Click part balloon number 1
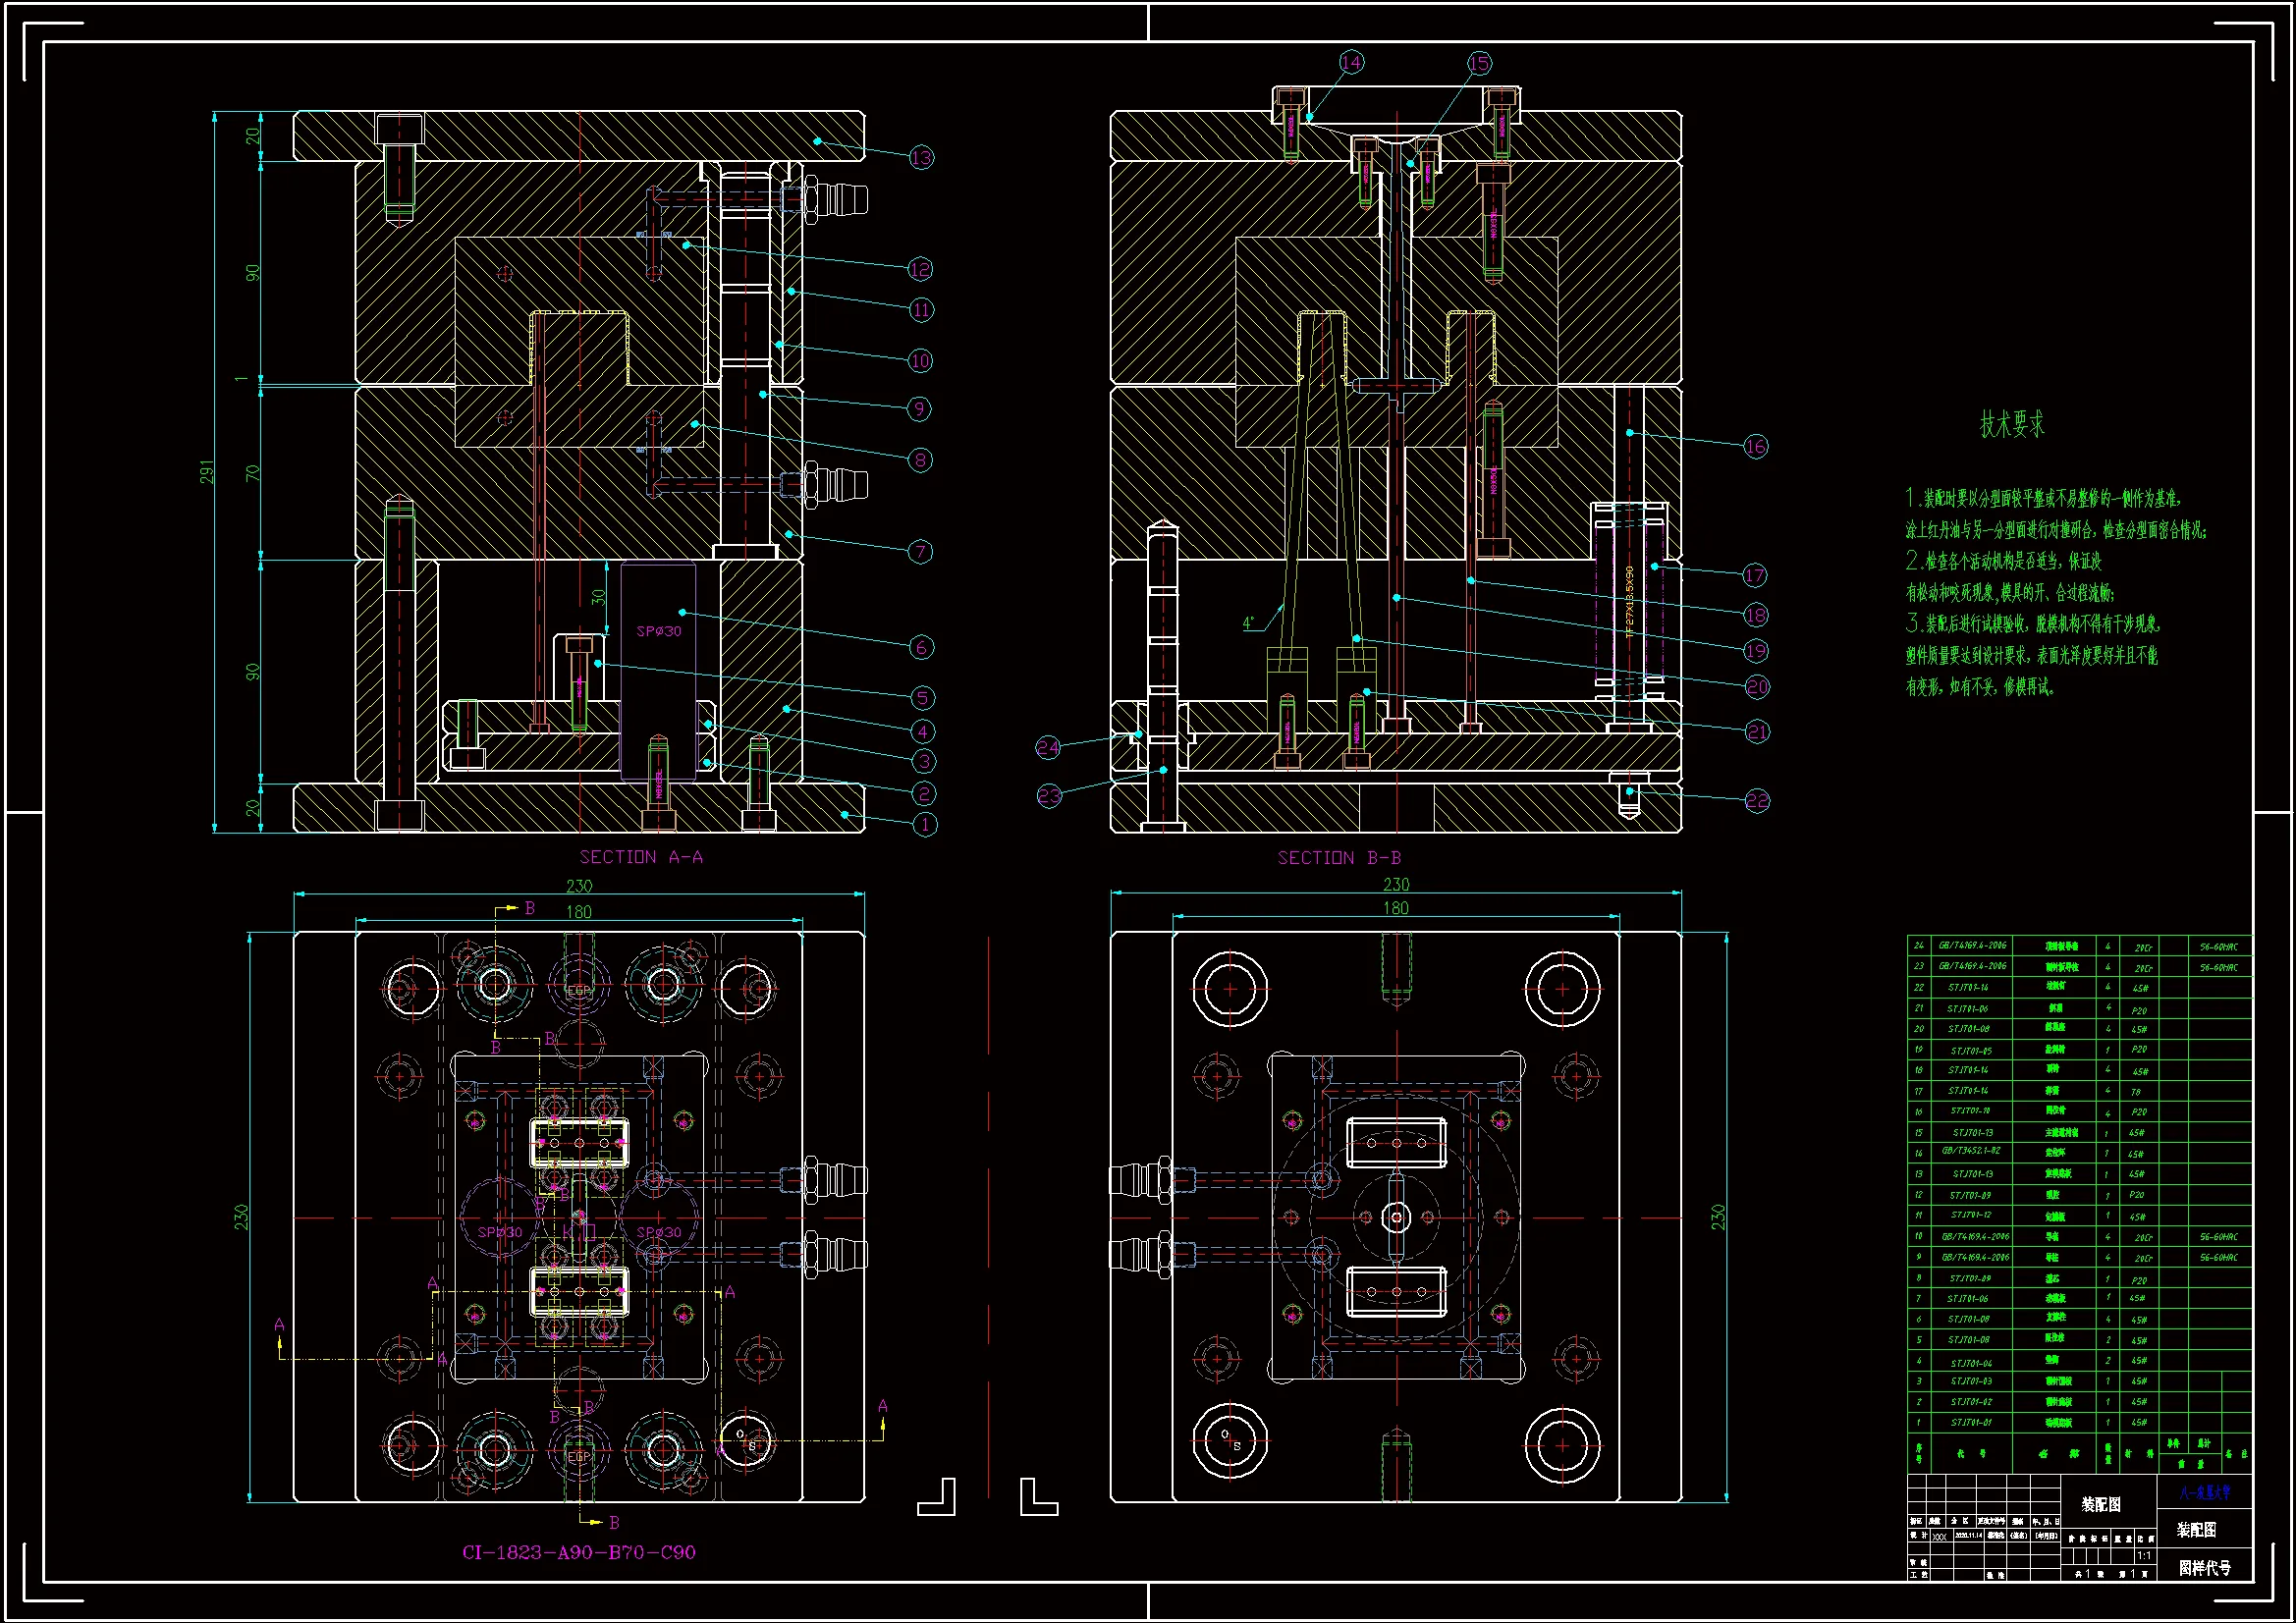Viewport: 2296px width, 1623px height. [925, 825]
